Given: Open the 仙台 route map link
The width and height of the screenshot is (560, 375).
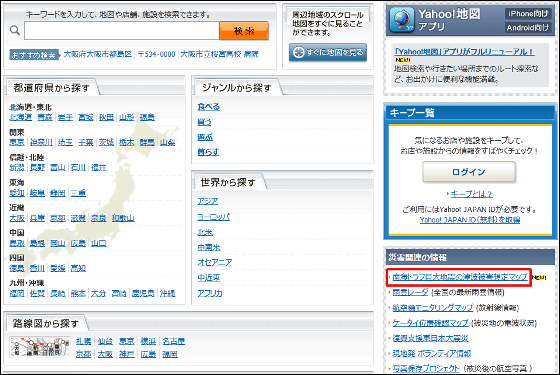Looking at the screenshot, I should (105, 341).
